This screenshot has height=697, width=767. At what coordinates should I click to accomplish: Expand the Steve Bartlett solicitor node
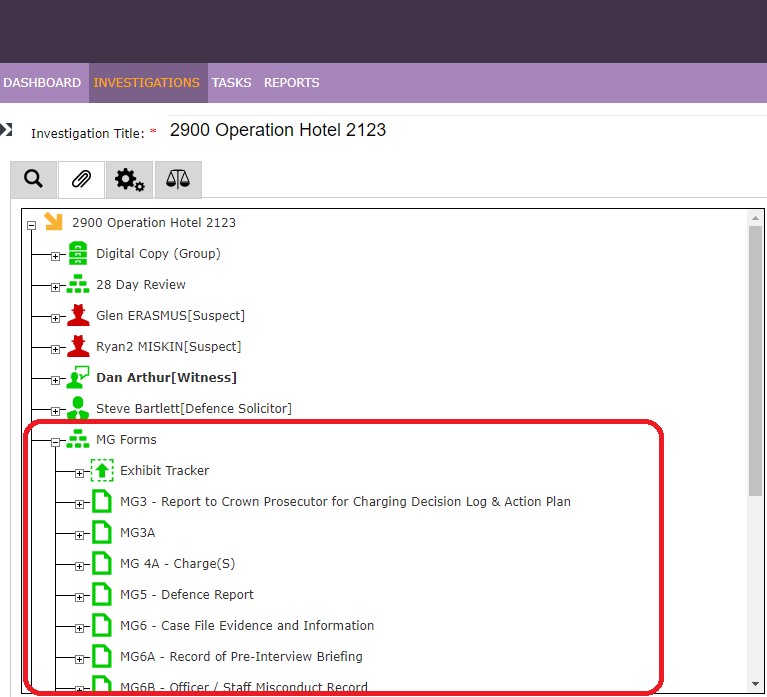[55, 411]
